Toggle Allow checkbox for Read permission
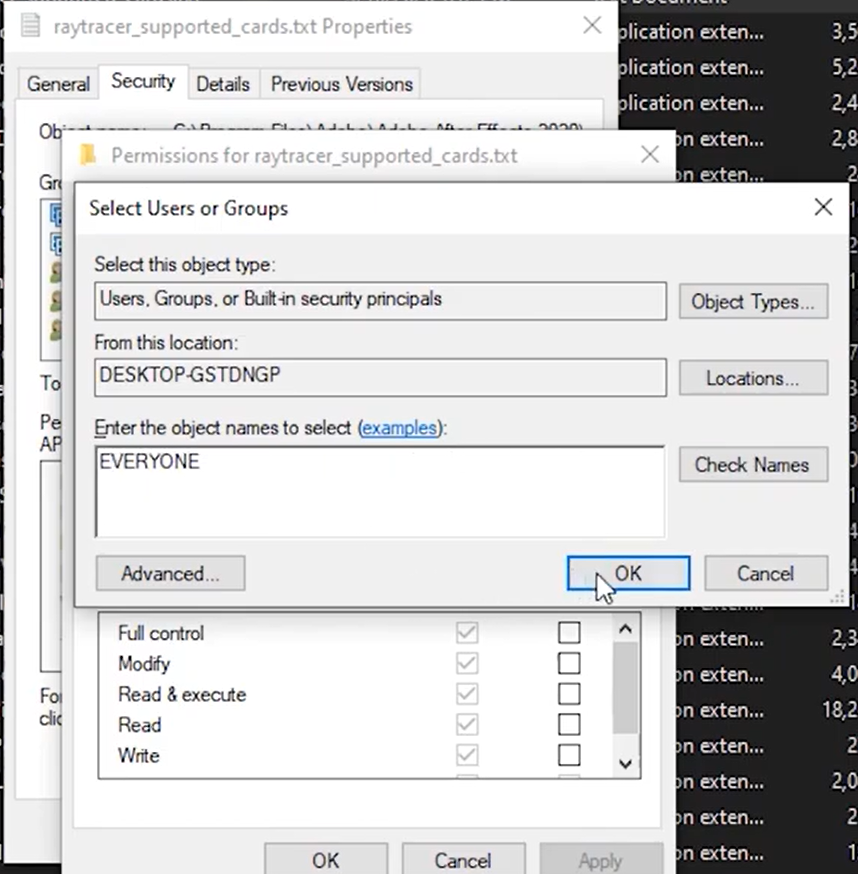This screenshot has height=874, width=858. point(467,725)
